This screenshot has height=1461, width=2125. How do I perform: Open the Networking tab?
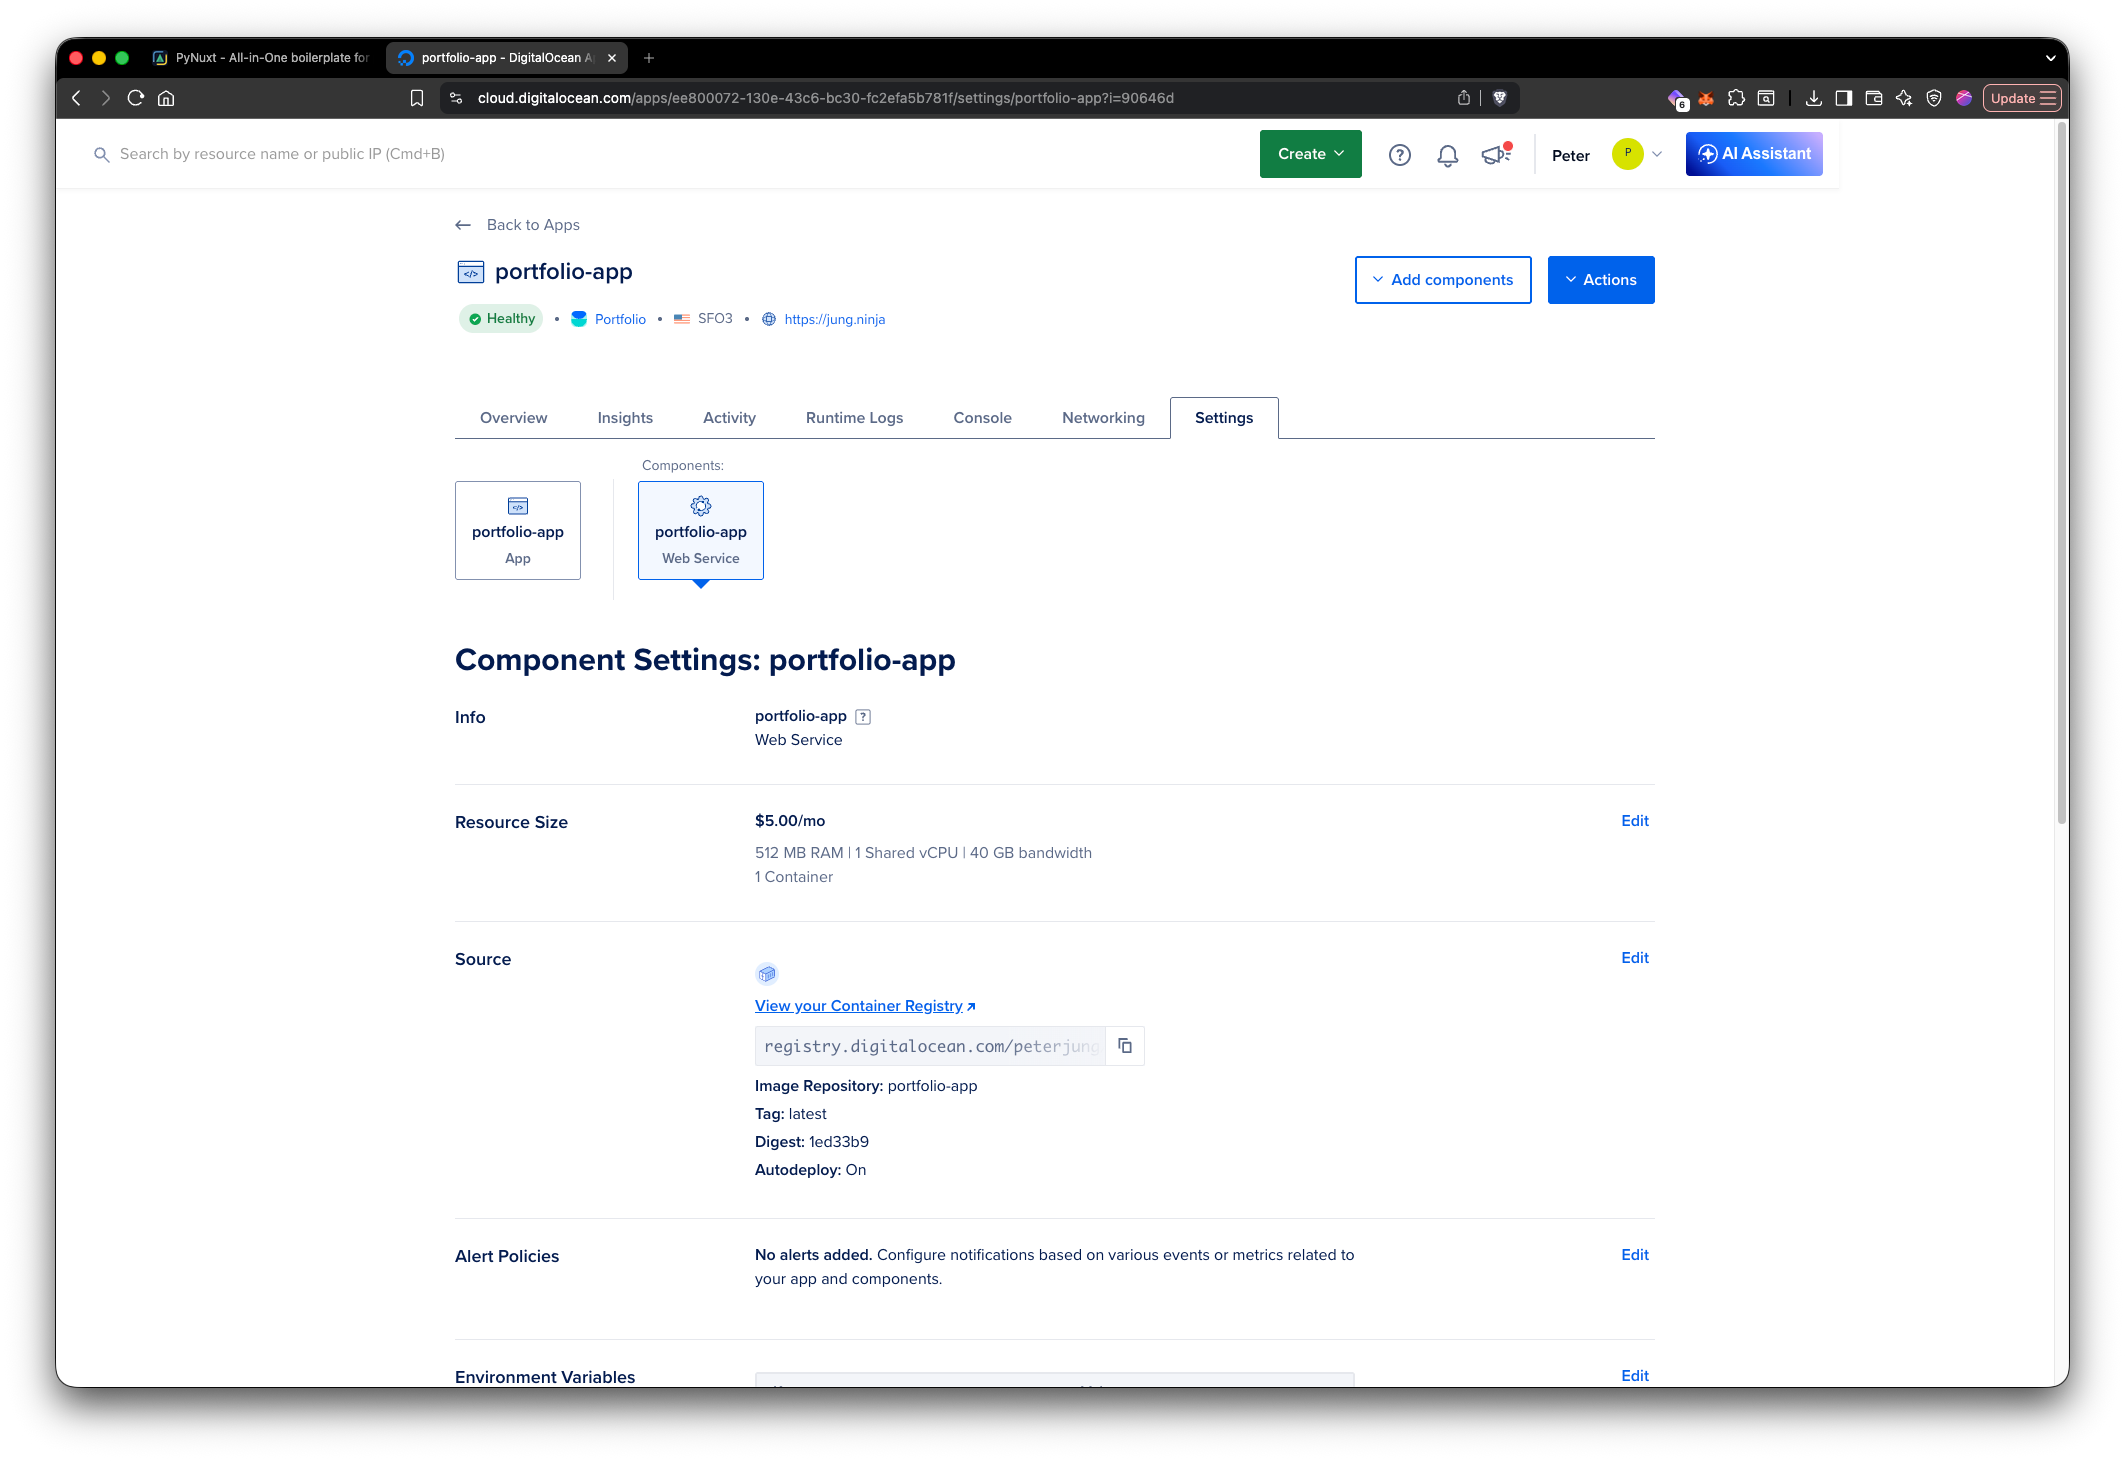pos(1103,418)
